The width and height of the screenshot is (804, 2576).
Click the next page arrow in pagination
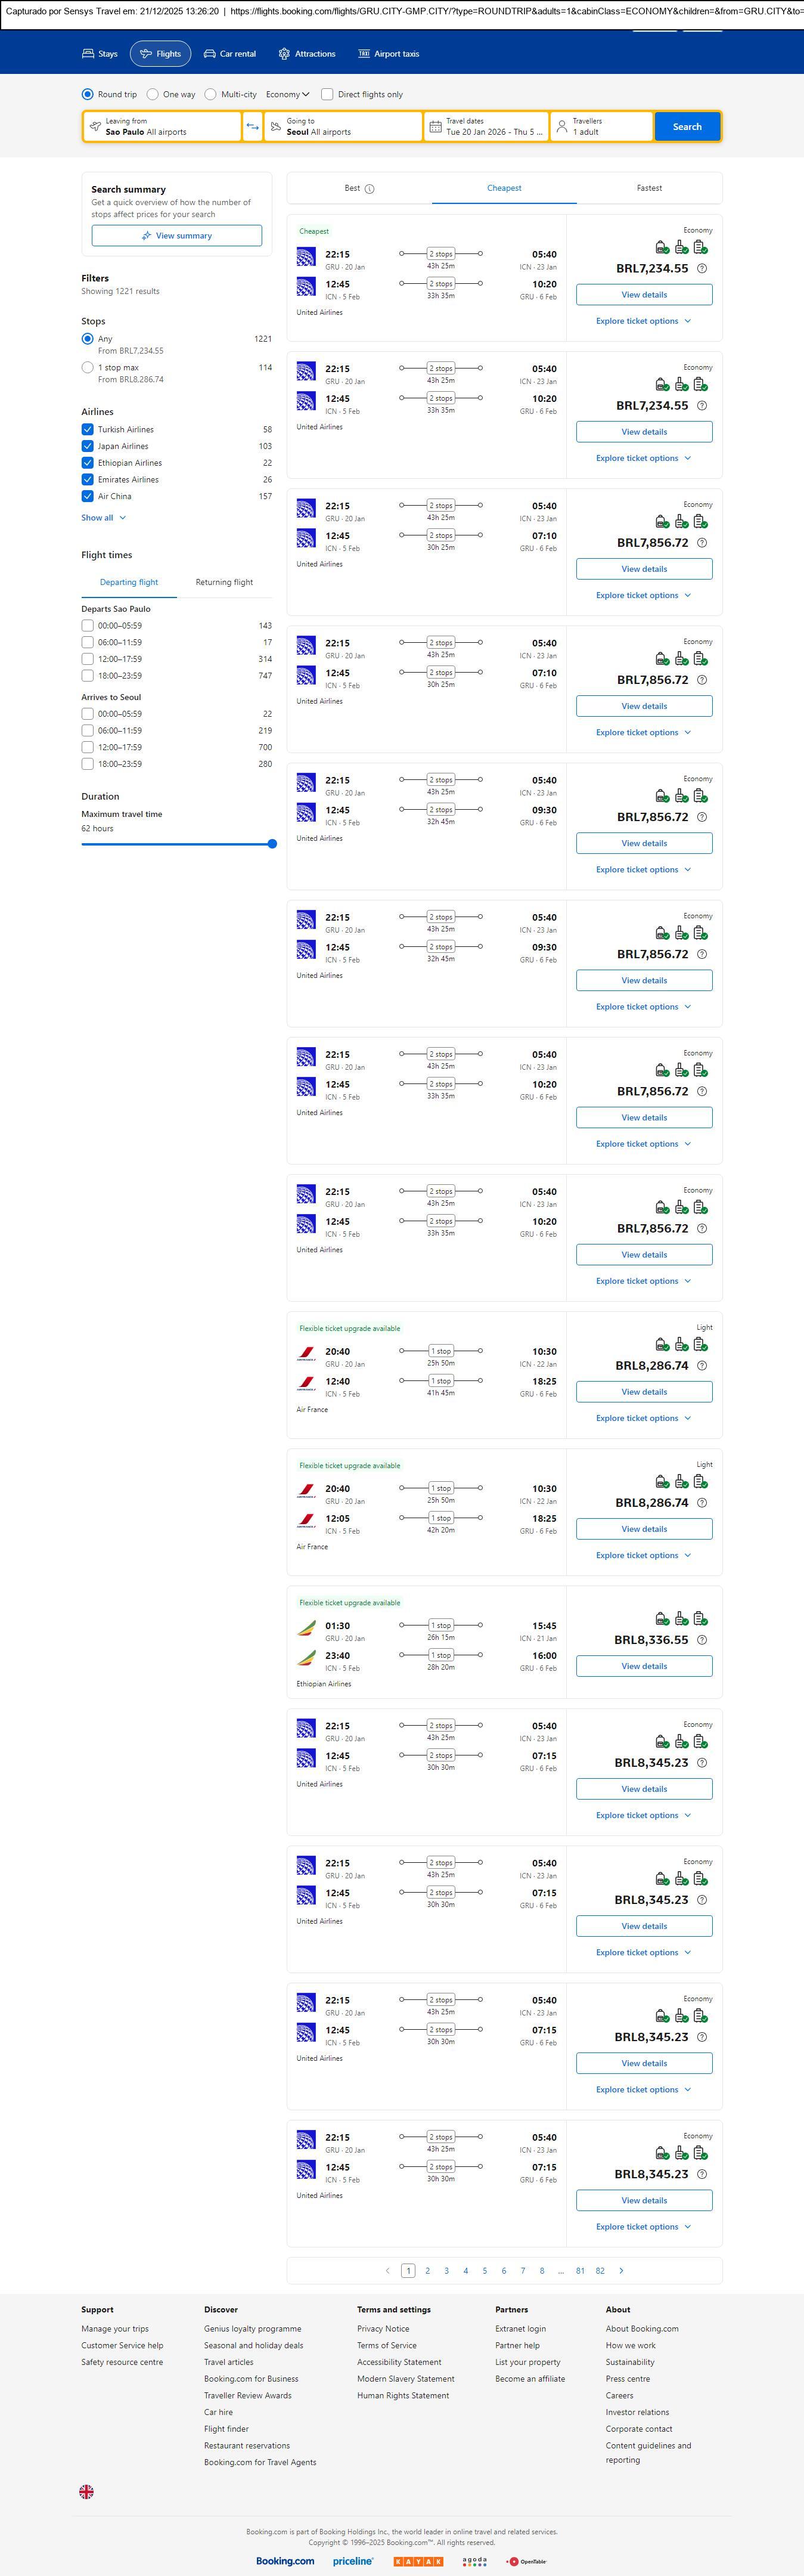click(621, 2270)
